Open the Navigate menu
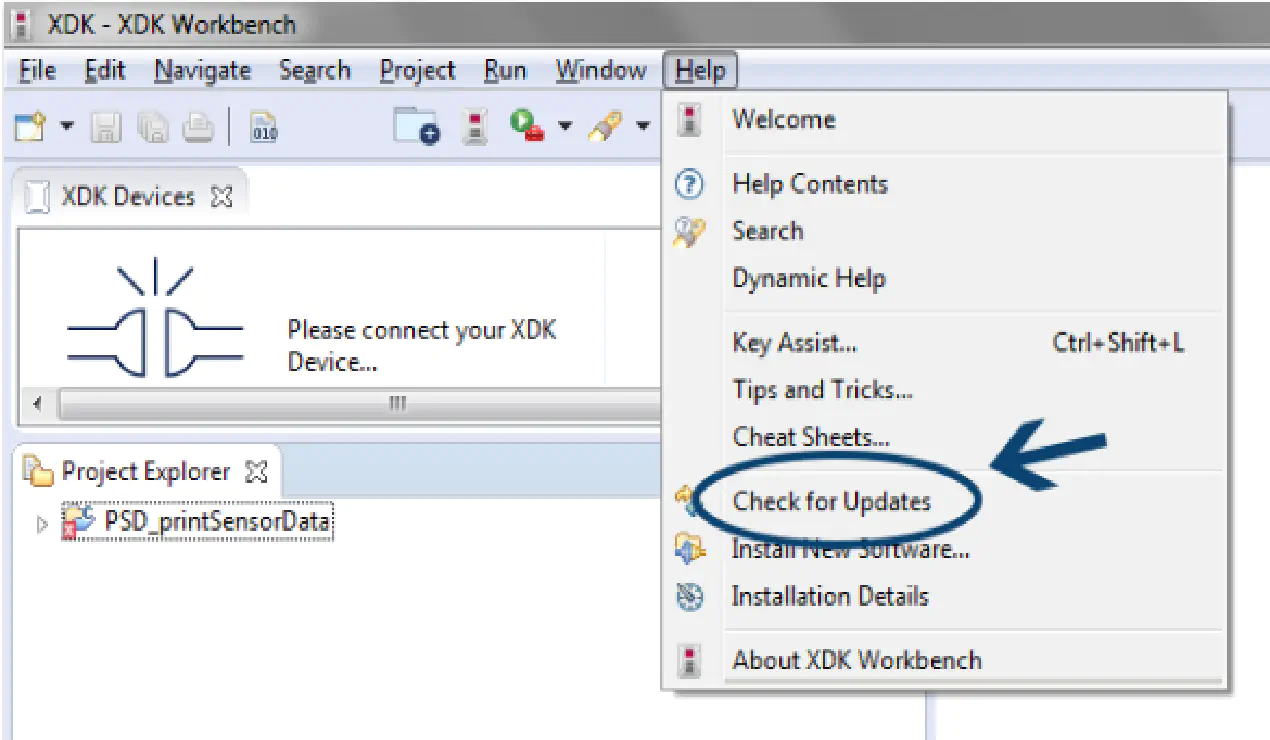 tap(202, 71)
